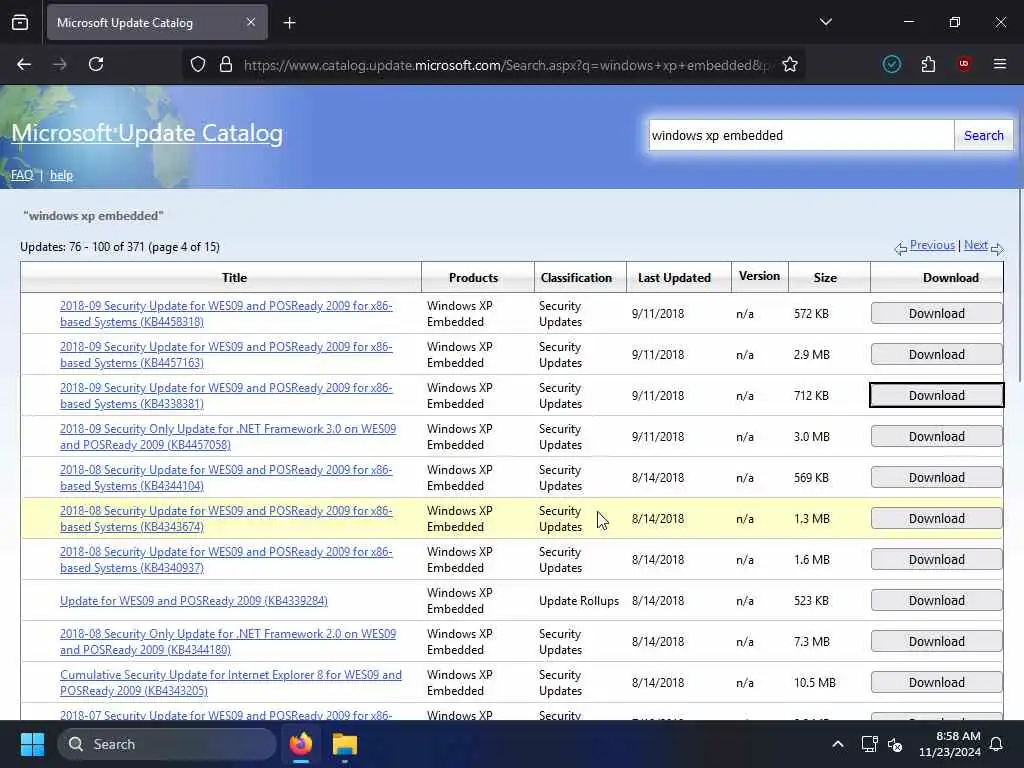Viewport: 1024px width, 768px height.
Task: Click the blue checkmark extension icon
Action: [892, 64]
